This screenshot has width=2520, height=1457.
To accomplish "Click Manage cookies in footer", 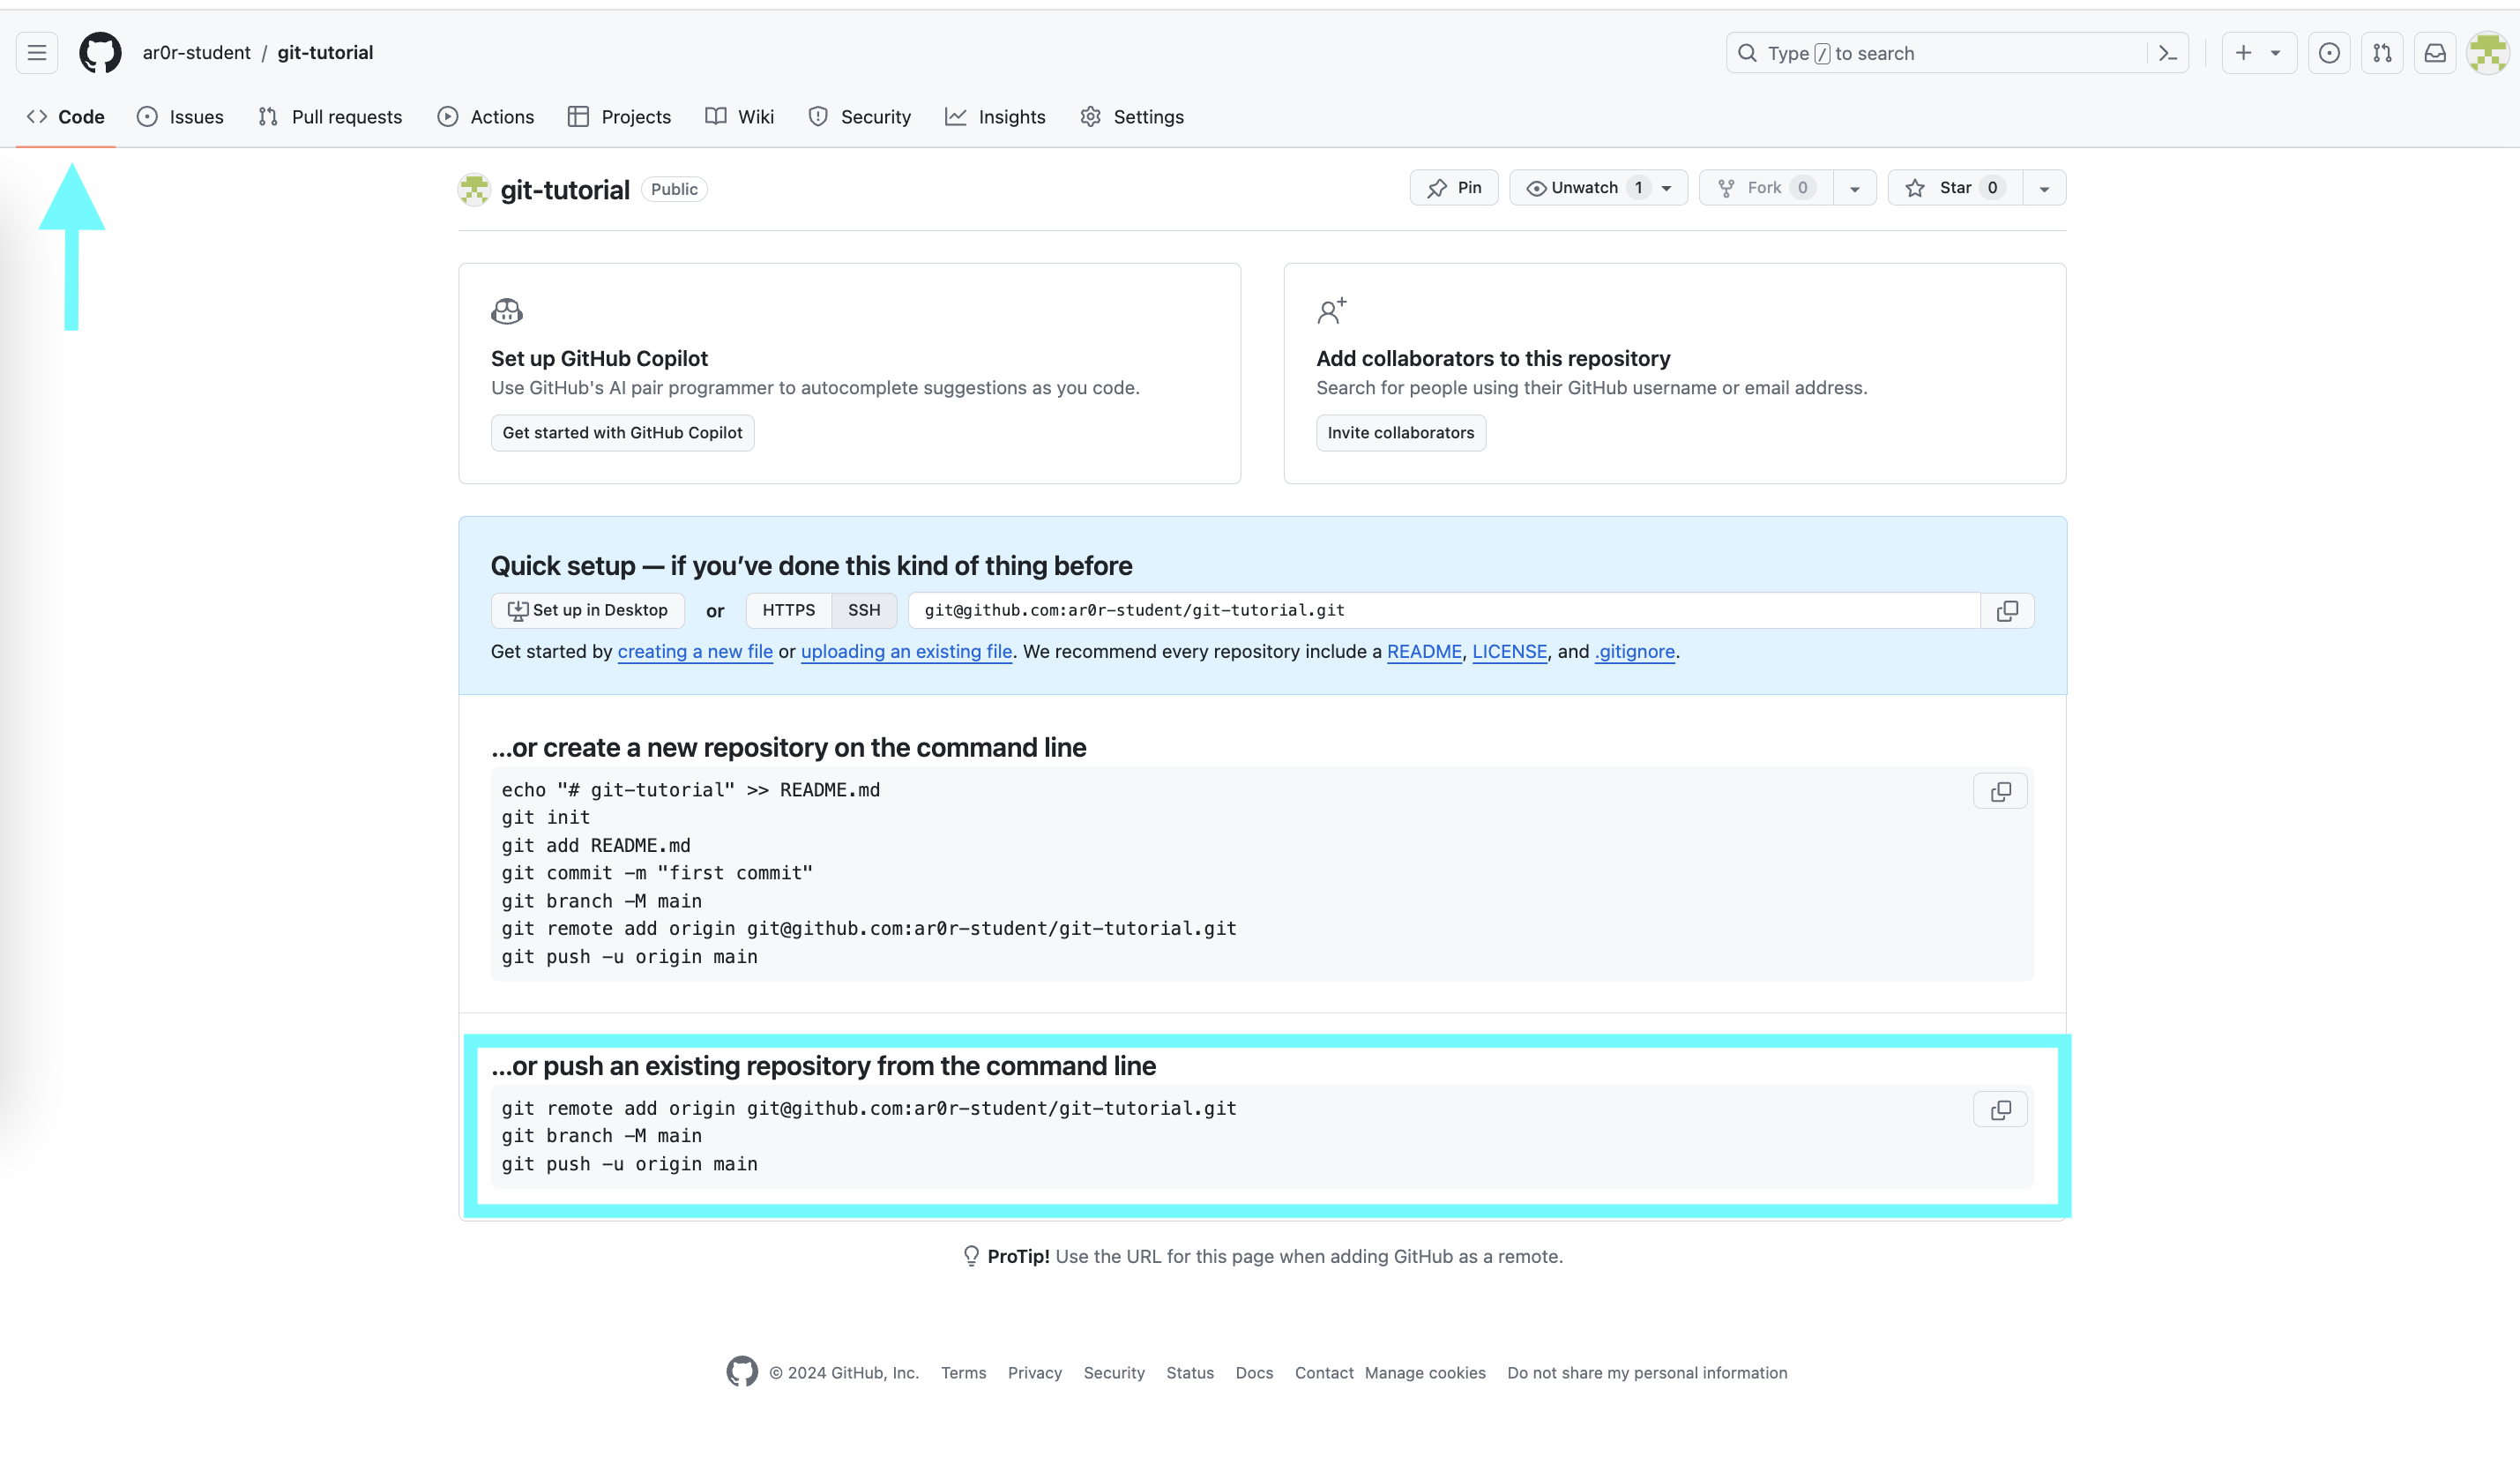I will pyautogui.click(x=1425, y=1373).
